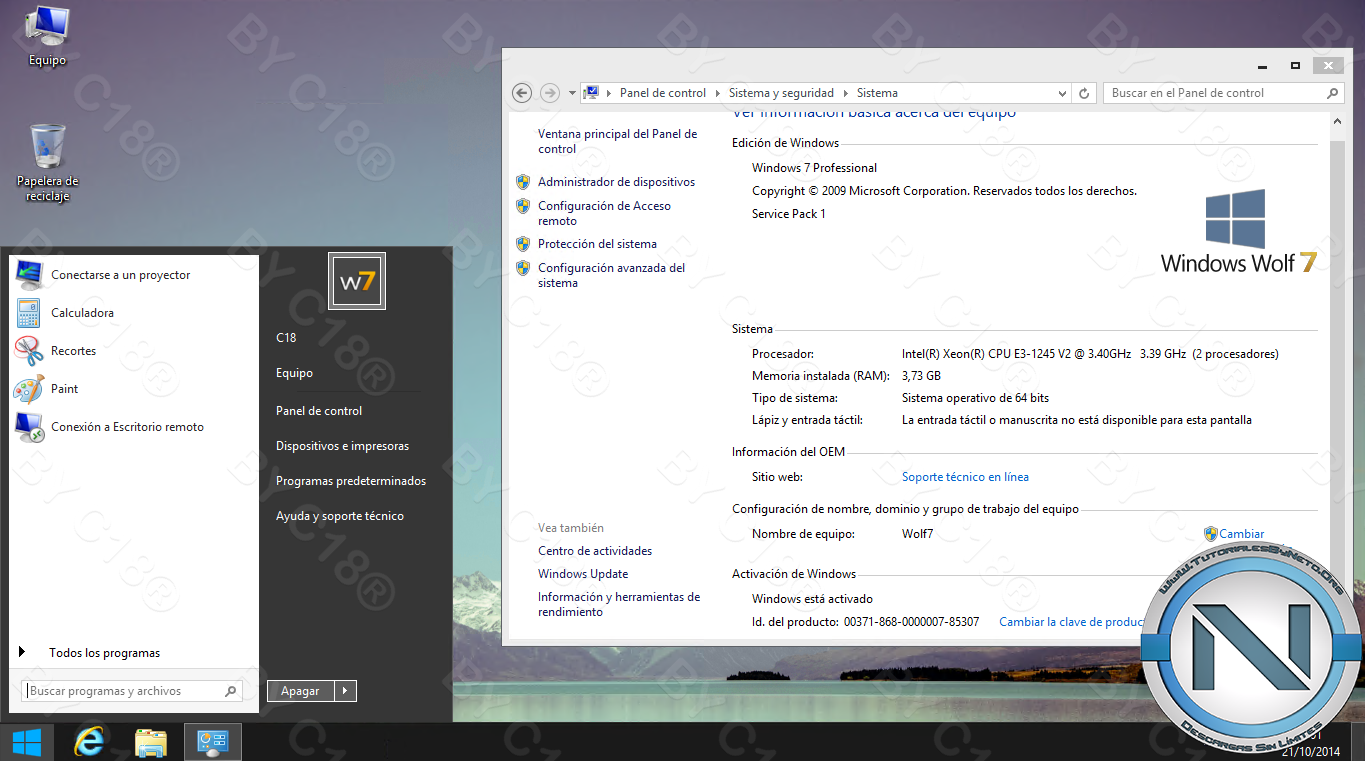The image size is (1365, 761).
Task: Click Cambiar la clave de producto
Action: (x=1072, y=622)
